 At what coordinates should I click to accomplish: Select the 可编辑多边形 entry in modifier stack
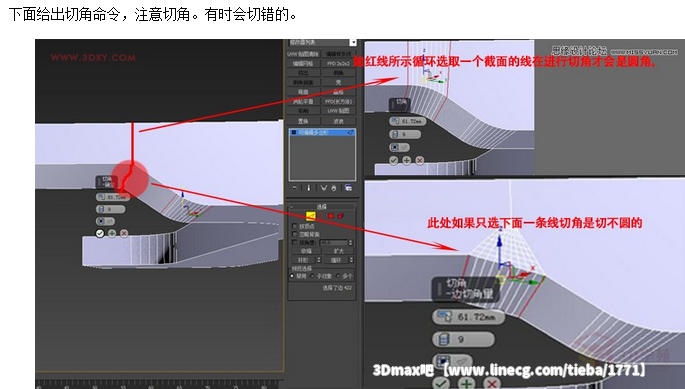coord(322,132)
